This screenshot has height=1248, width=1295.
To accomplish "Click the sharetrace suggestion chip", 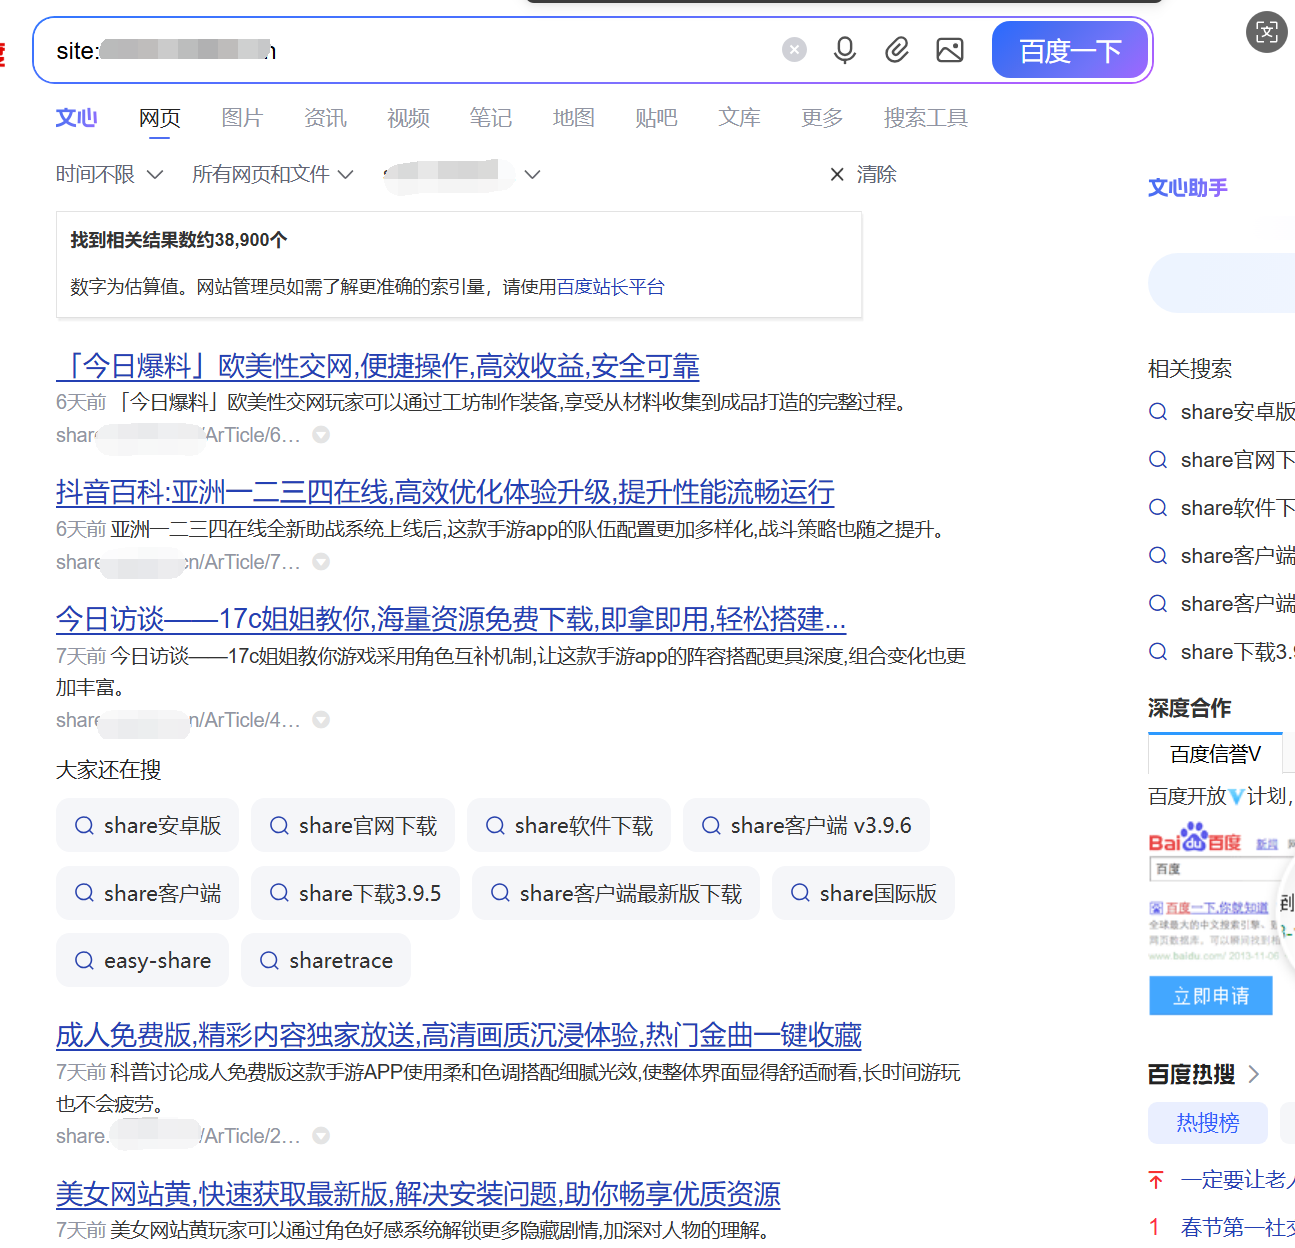I will (x=326, y=961).
